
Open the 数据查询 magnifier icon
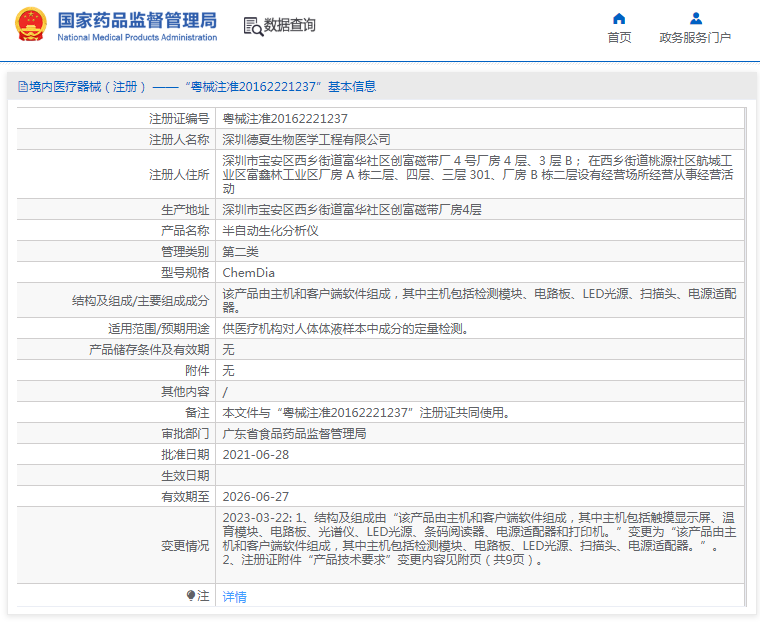(x=252, y=26)
